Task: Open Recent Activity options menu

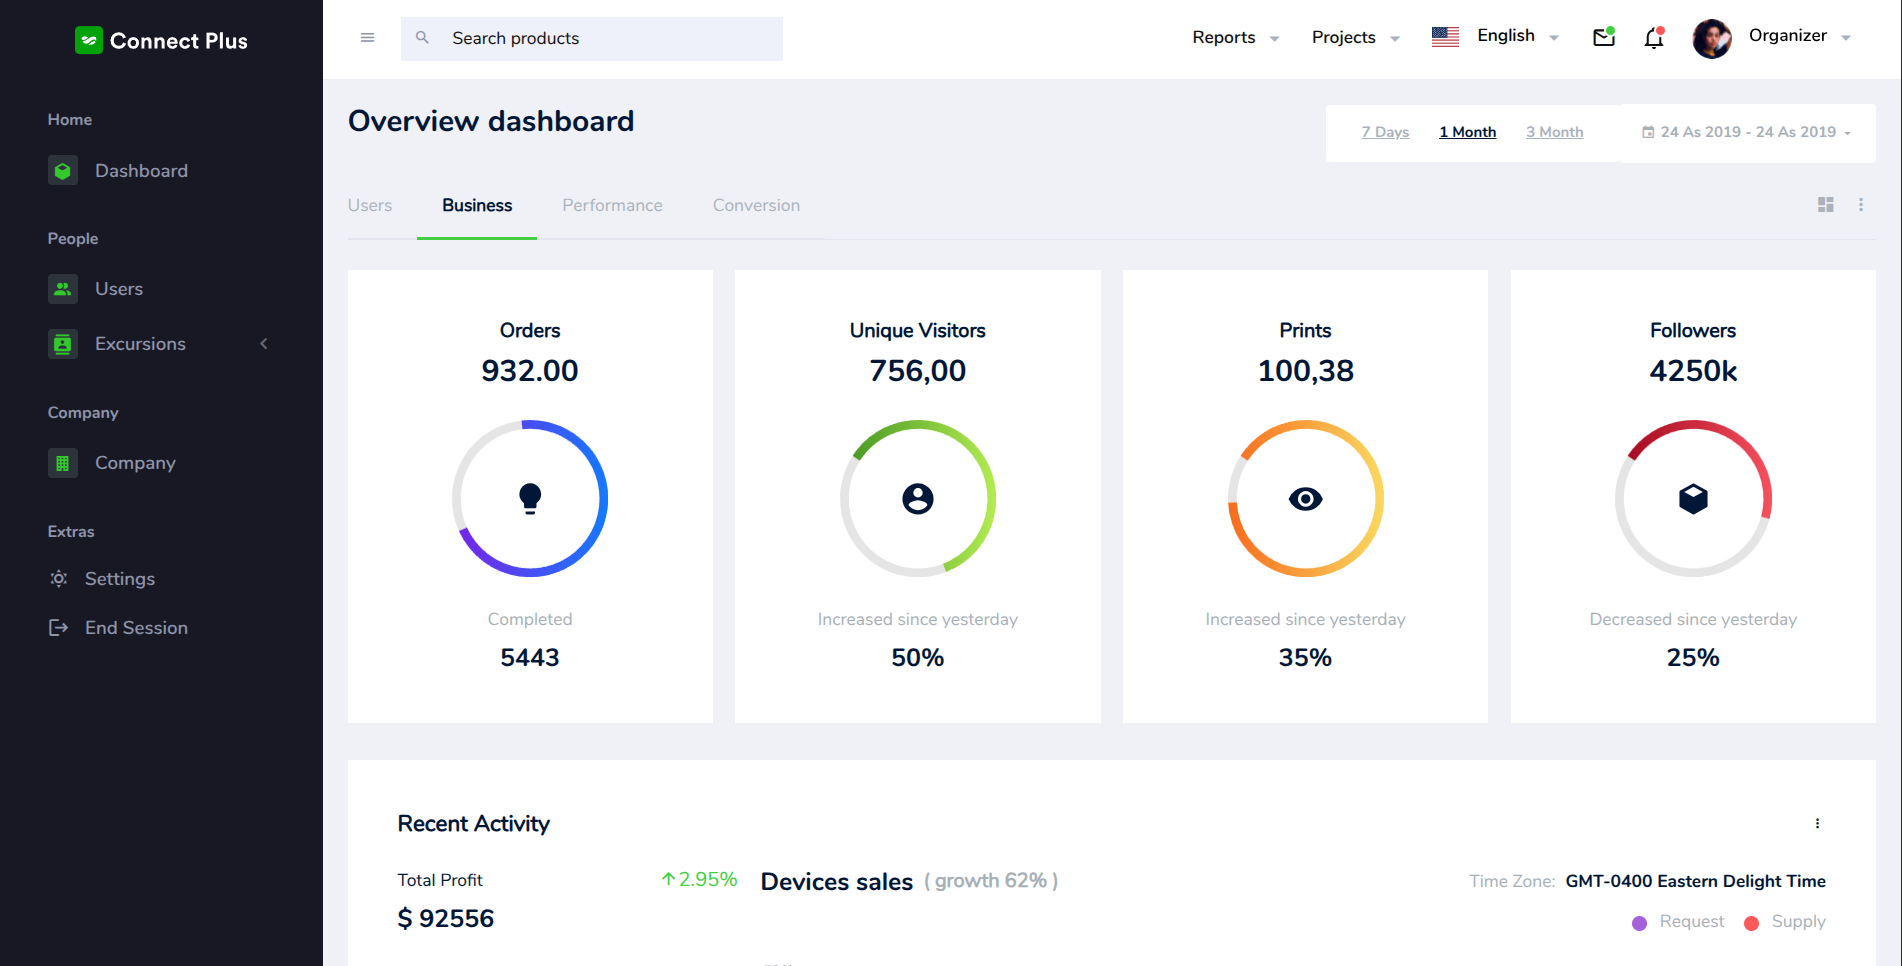Action: point(1817,824)
